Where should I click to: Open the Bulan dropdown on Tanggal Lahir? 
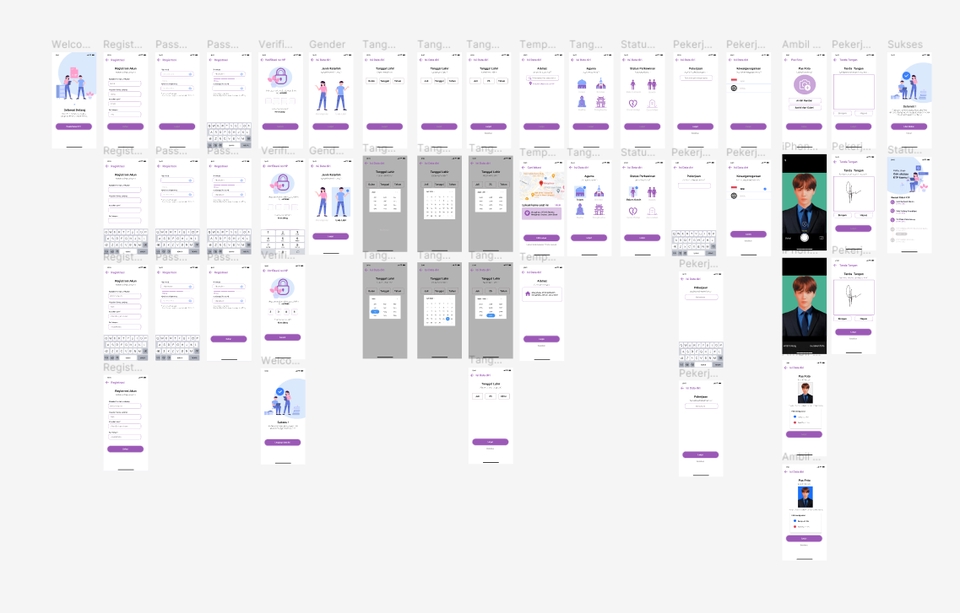[x=372, y=81]
